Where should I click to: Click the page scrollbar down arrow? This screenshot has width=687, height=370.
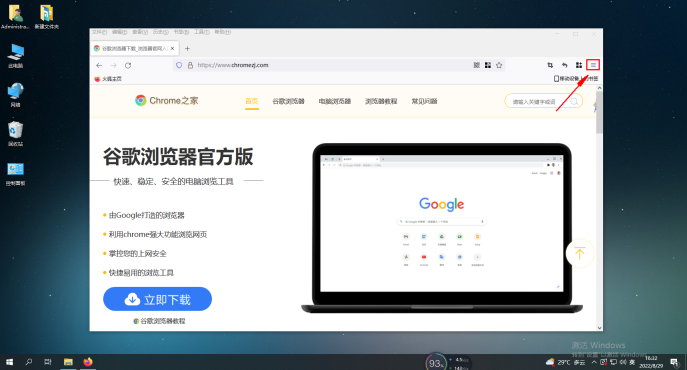point(599,328)
